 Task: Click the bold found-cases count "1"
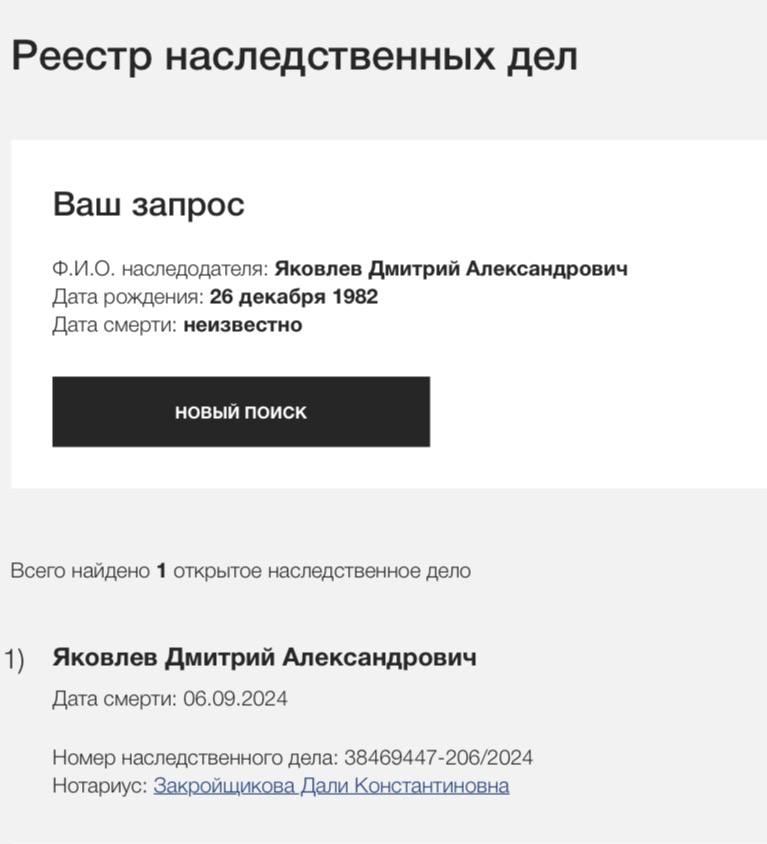[161, 571]
